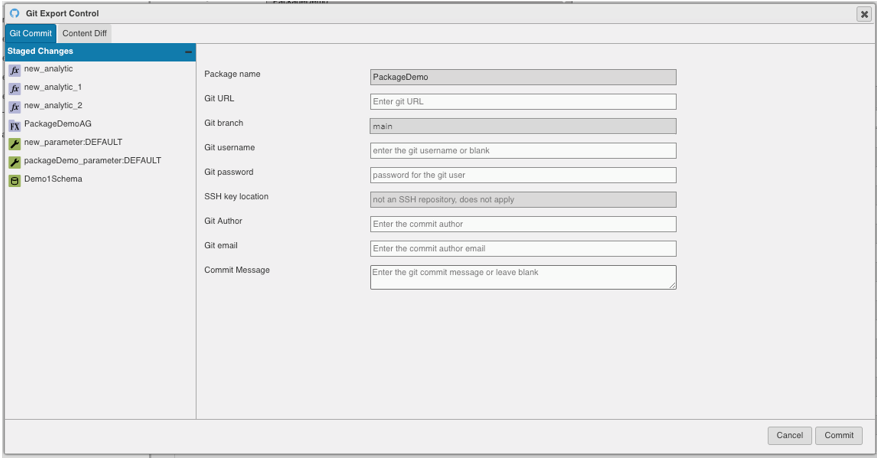The width and height of the screenshot is (877, 460).
Task: Focus the Commit Message text area
Action: tap(523, 277)
